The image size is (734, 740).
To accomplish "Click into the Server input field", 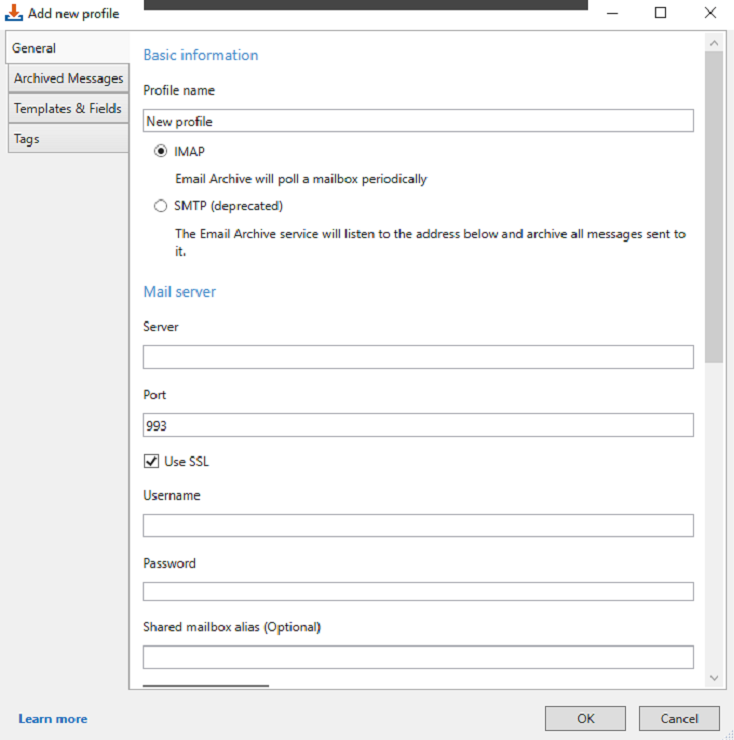I will [418, 357].
